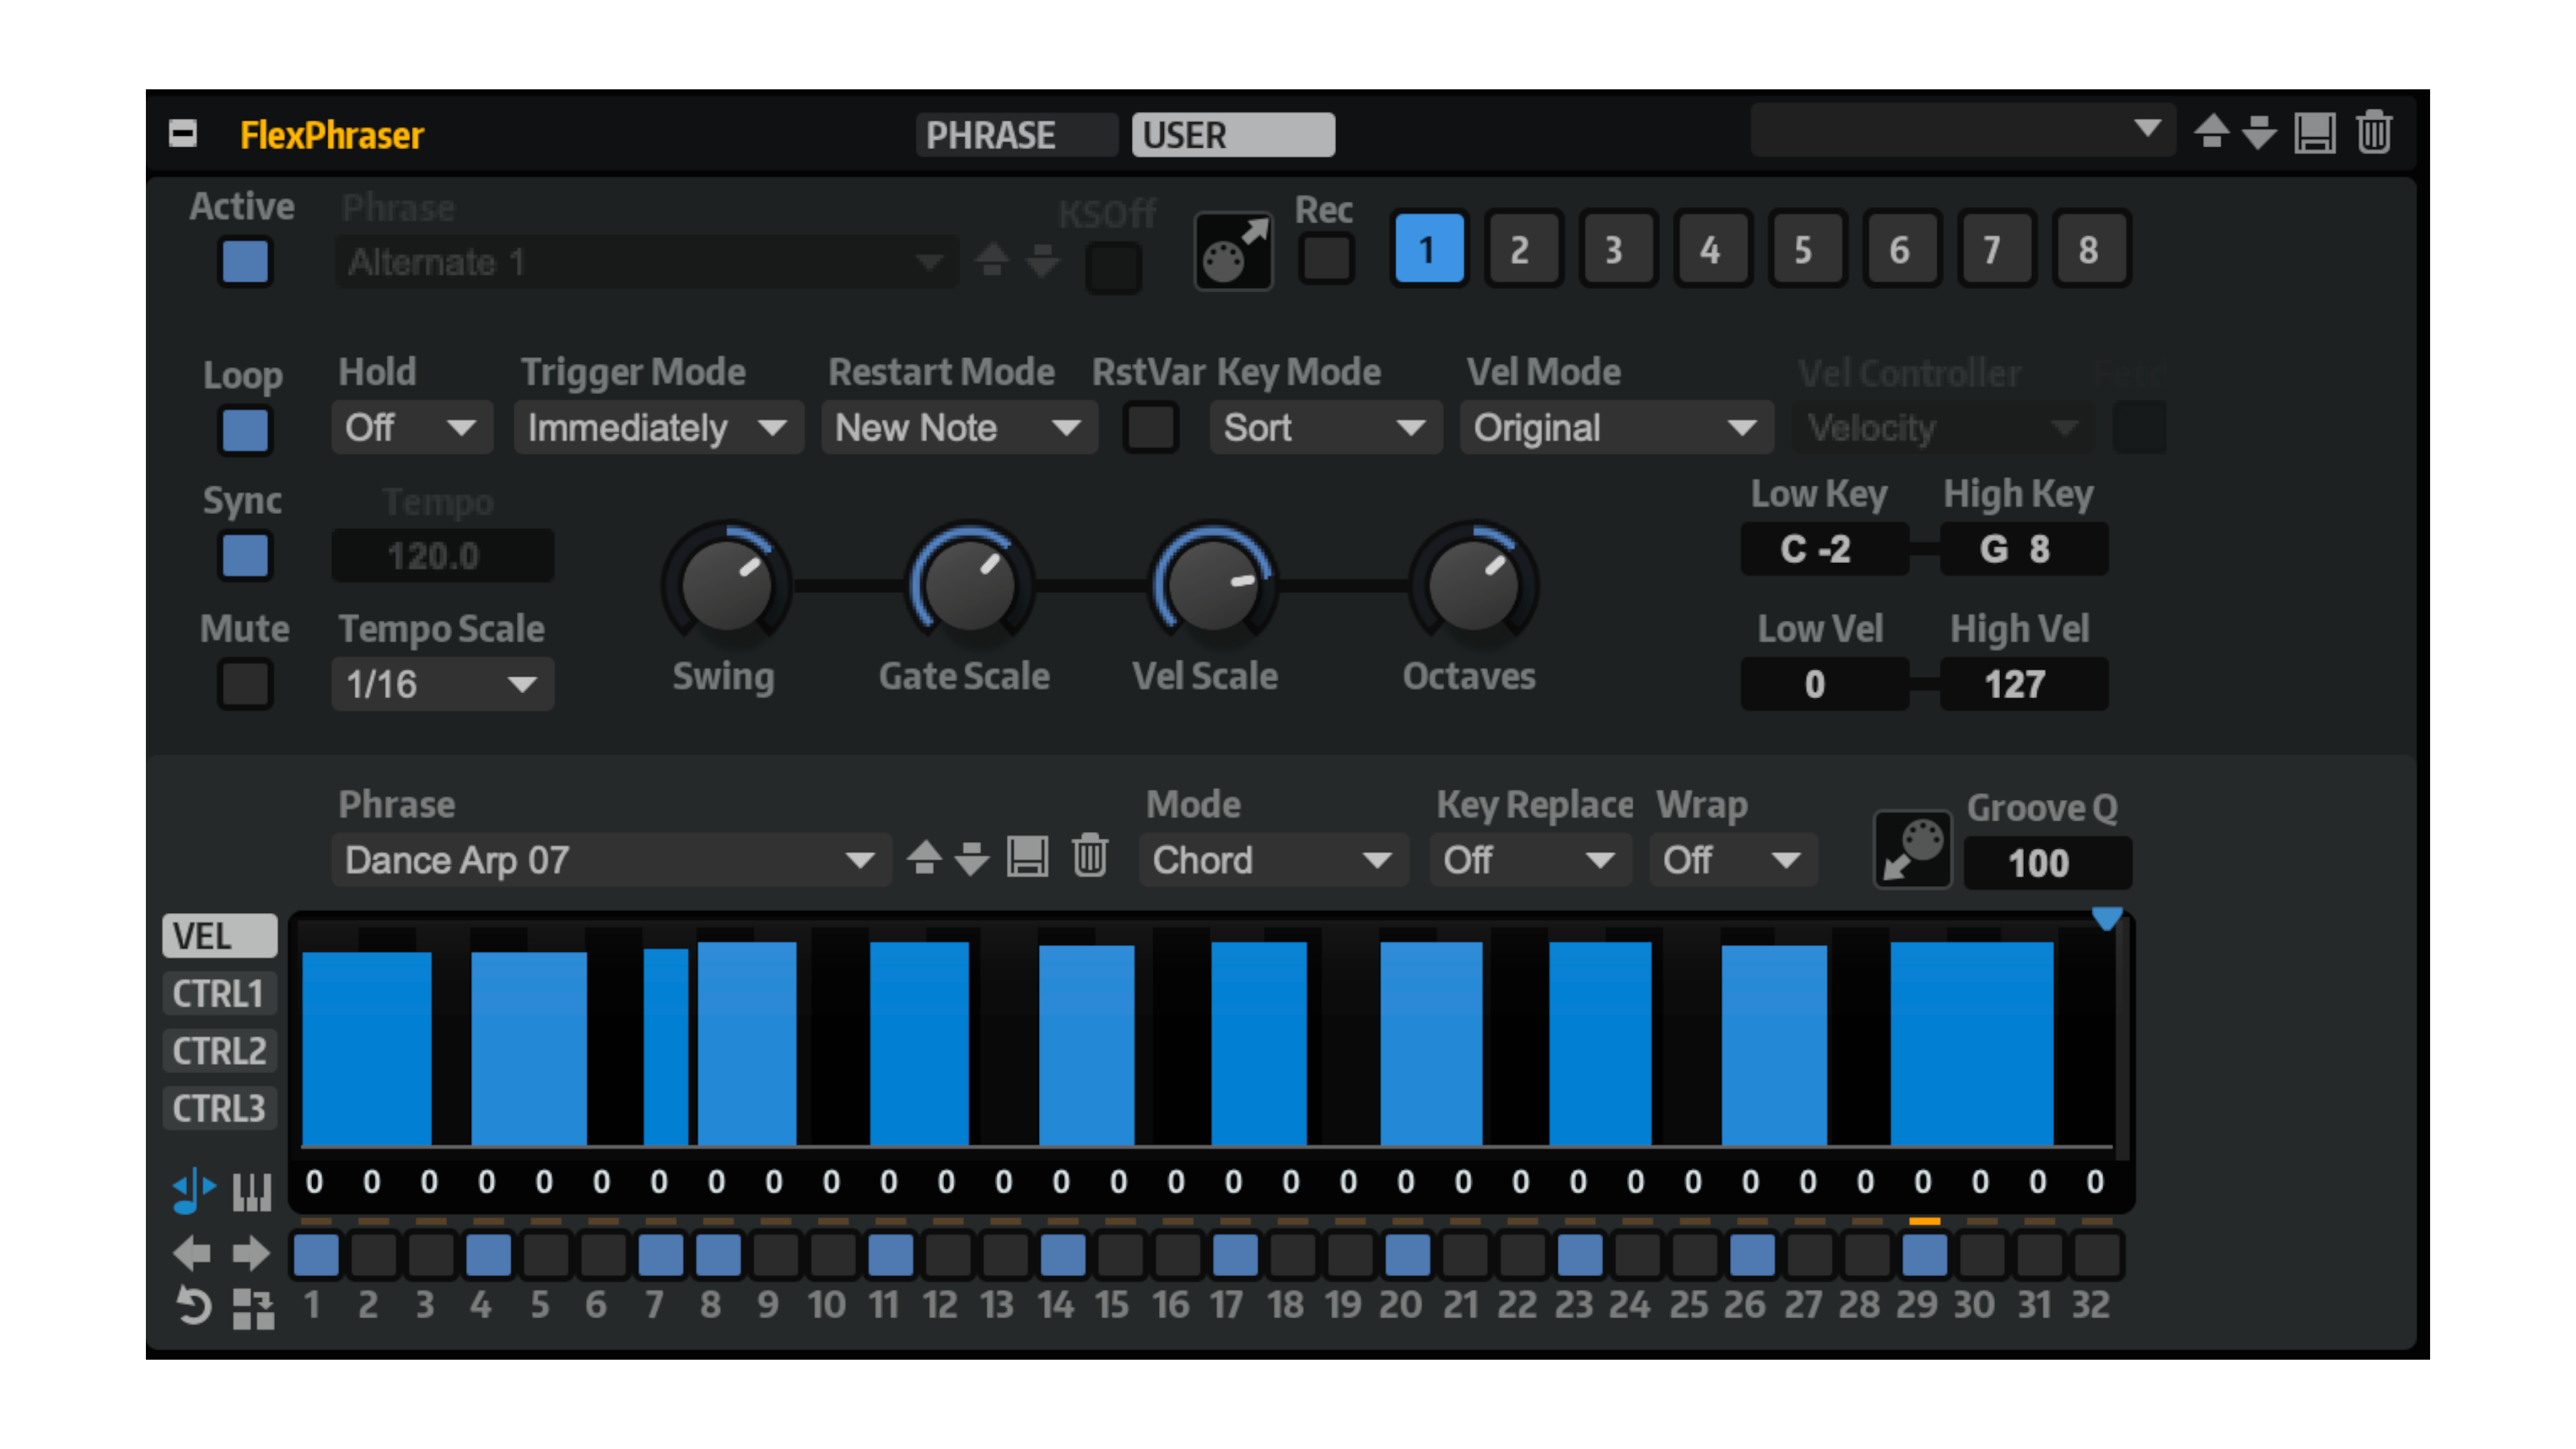Enable step 2 toggle

(374, 1254)
